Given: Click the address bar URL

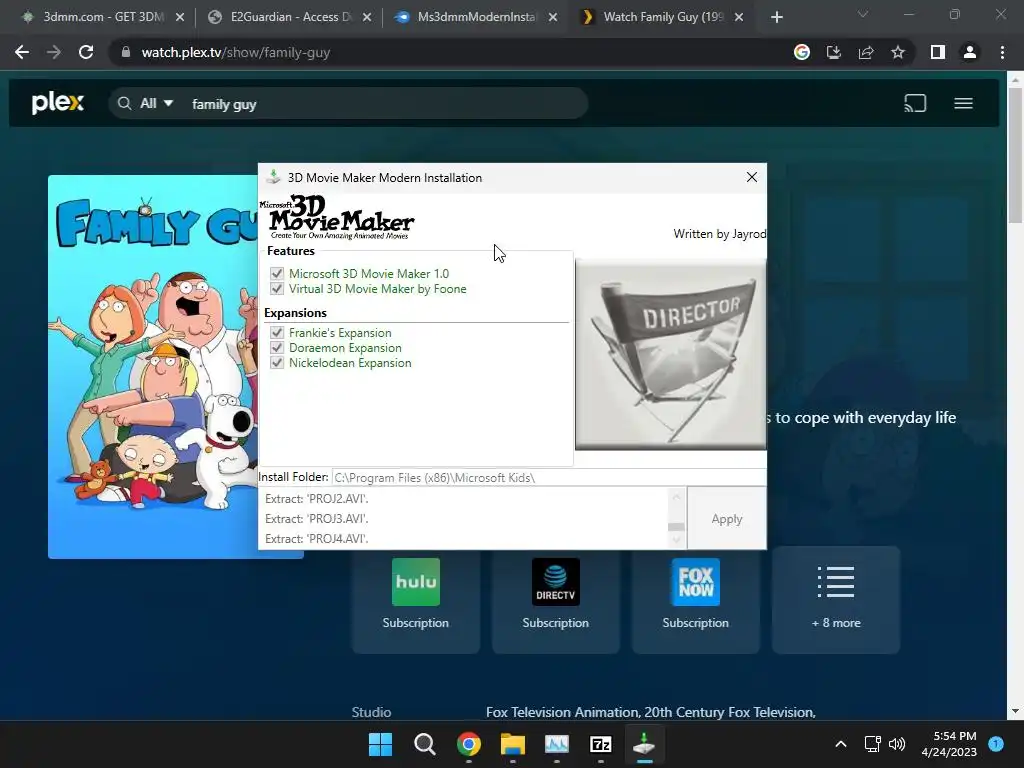Looking at the screenshot, I should [x=236, y=52].
